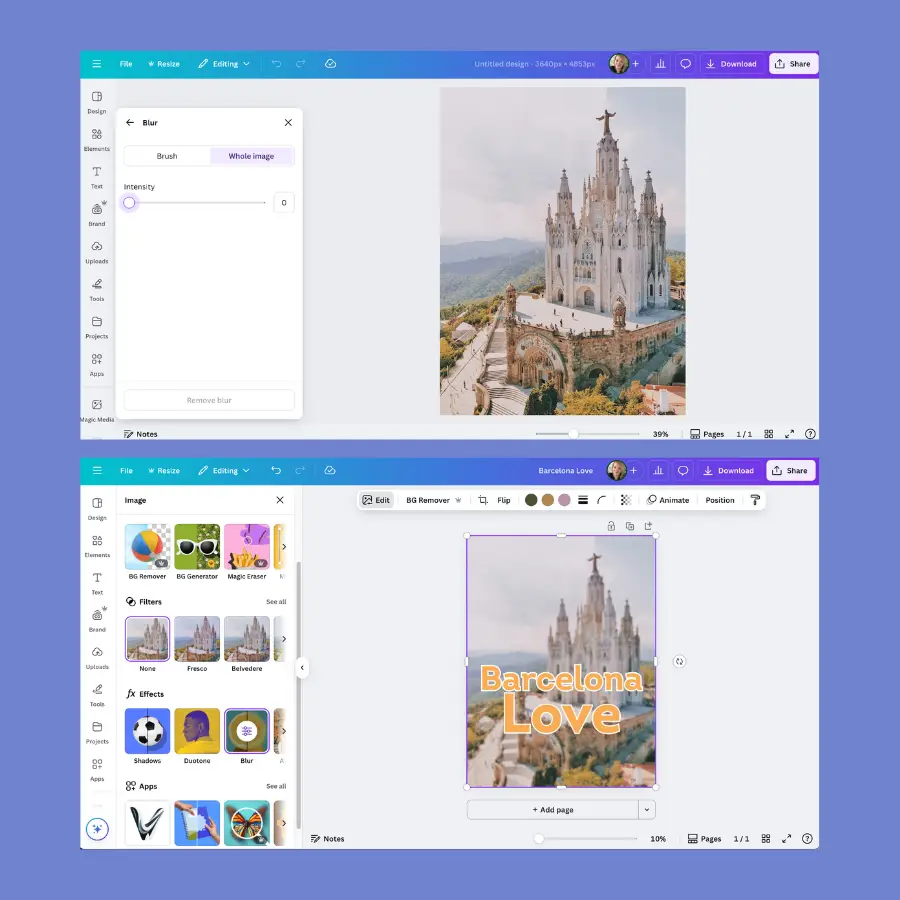
Task: Open Editing mode dropdown in bottom window
Action: [x=224, y=470]
